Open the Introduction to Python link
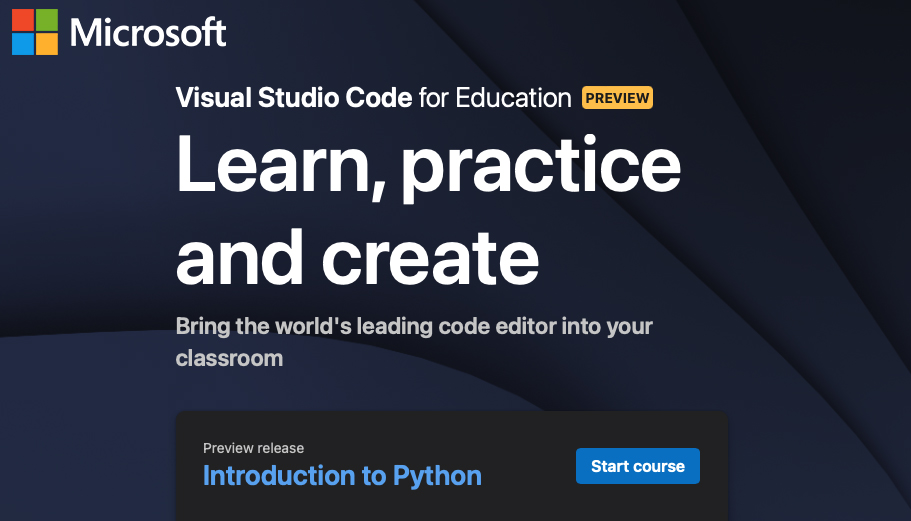911x521 pixels. tap(342, 475)
